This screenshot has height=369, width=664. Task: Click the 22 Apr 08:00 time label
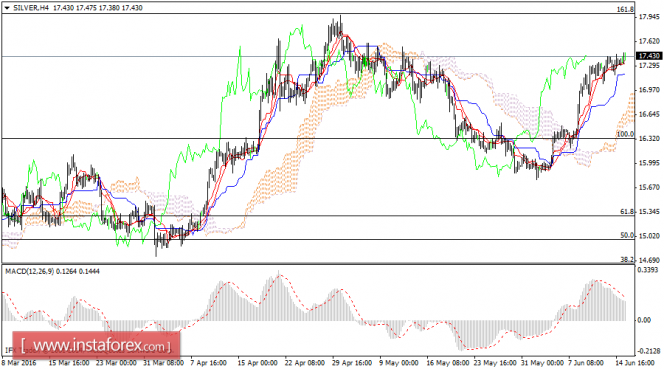(305, 363)
